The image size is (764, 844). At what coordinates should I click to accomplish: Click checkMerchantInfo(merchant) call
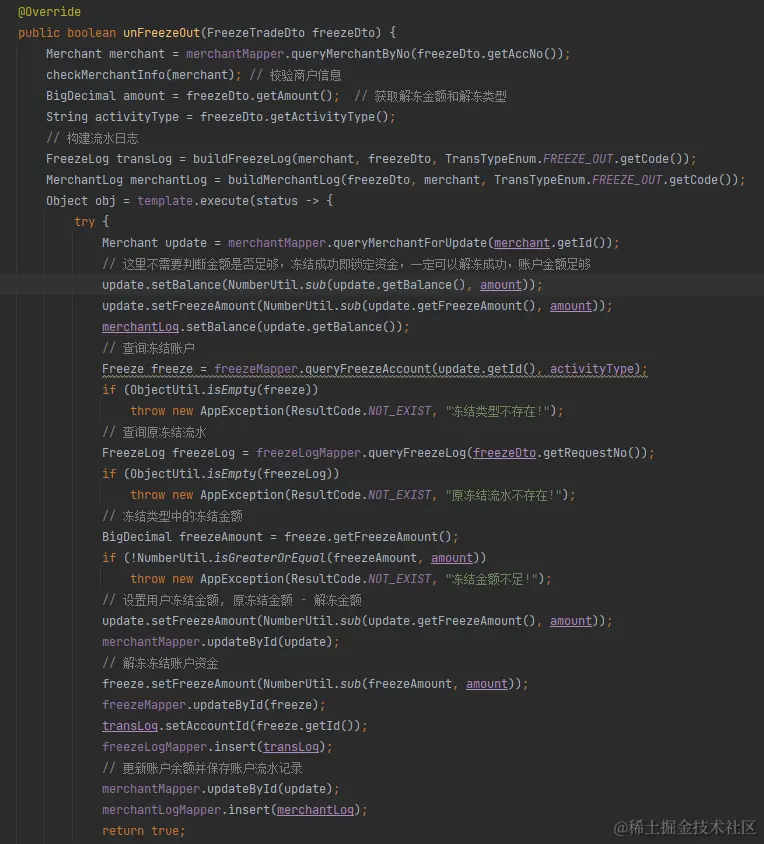pyautogui.click(x=140, y=75)
